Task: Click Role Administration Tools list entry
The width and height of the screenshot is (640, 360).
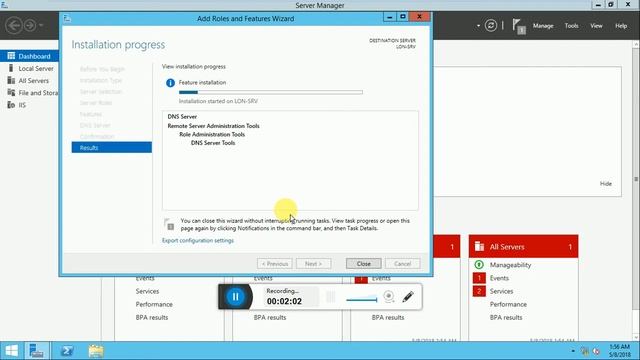Action: click(x=212, y=134)
